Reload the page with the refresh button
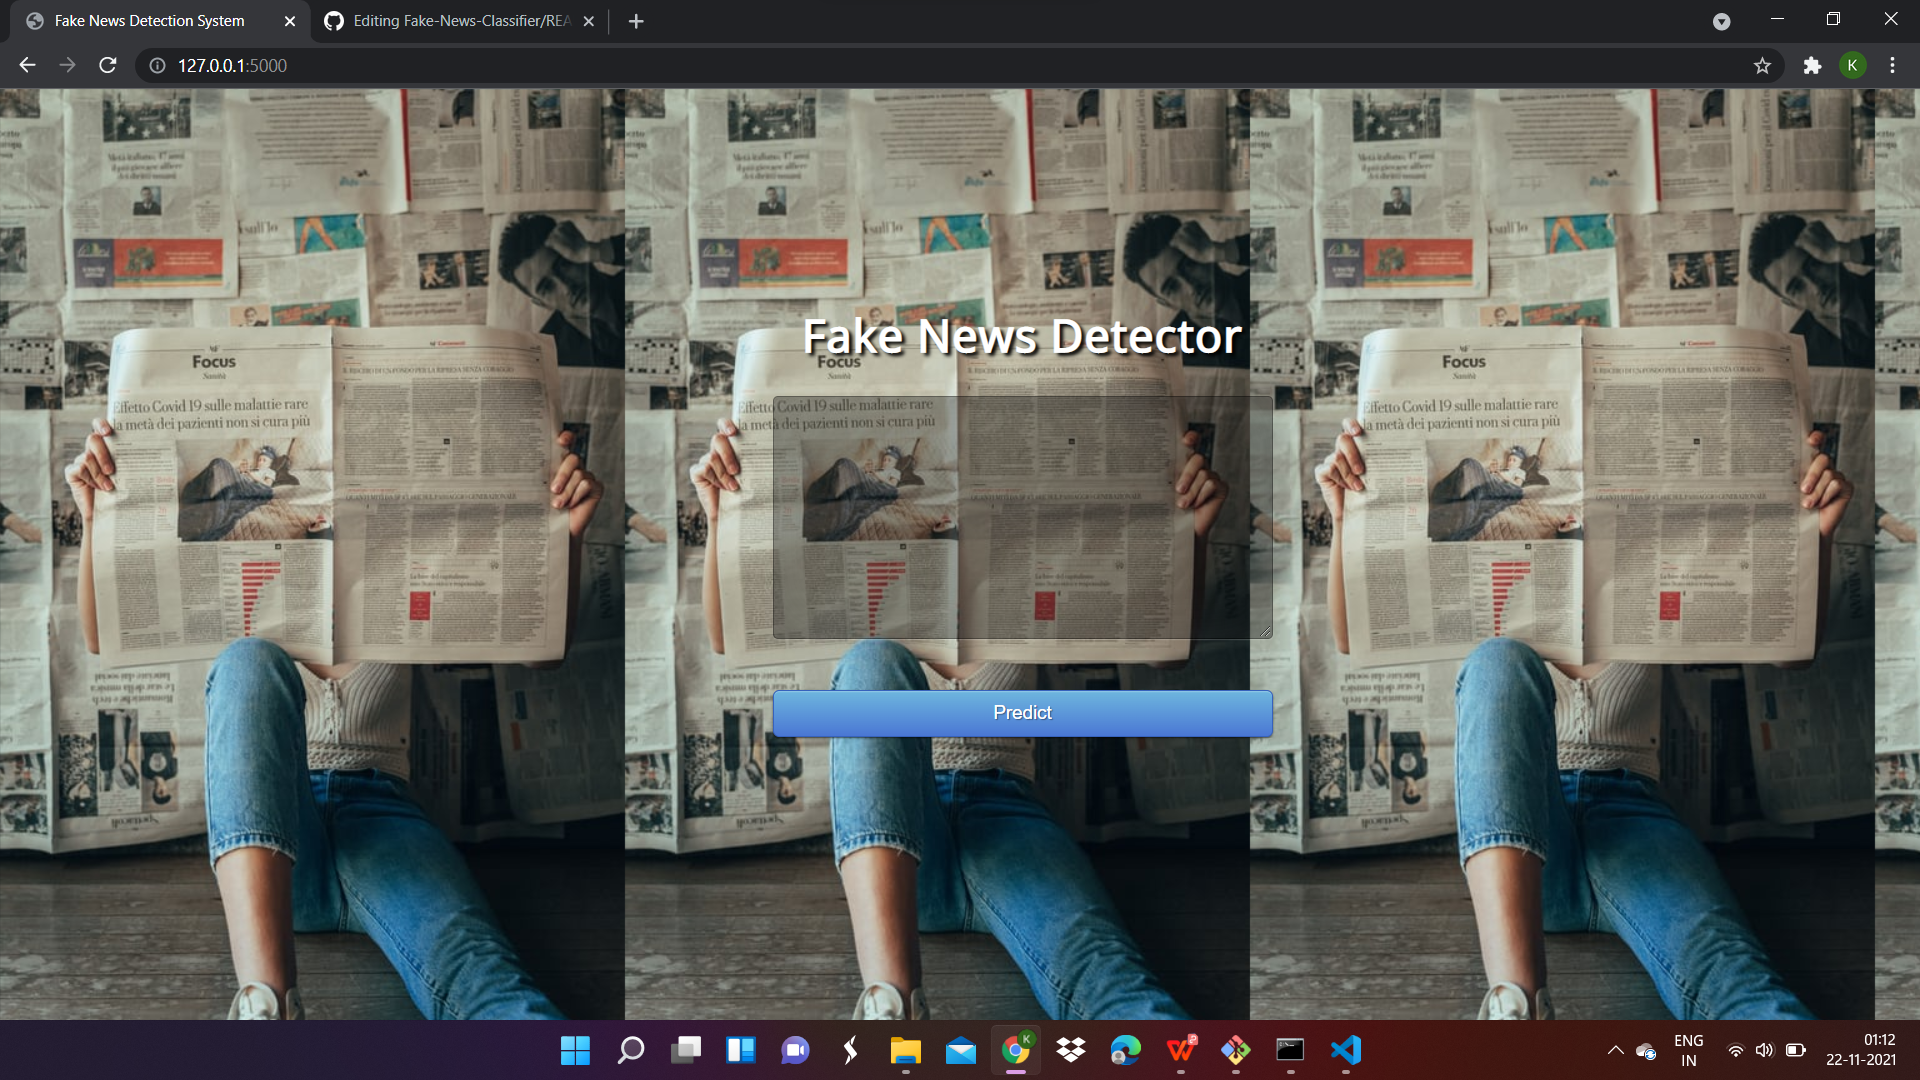Screen dimensions: 1920x1080 coord(106,65)
